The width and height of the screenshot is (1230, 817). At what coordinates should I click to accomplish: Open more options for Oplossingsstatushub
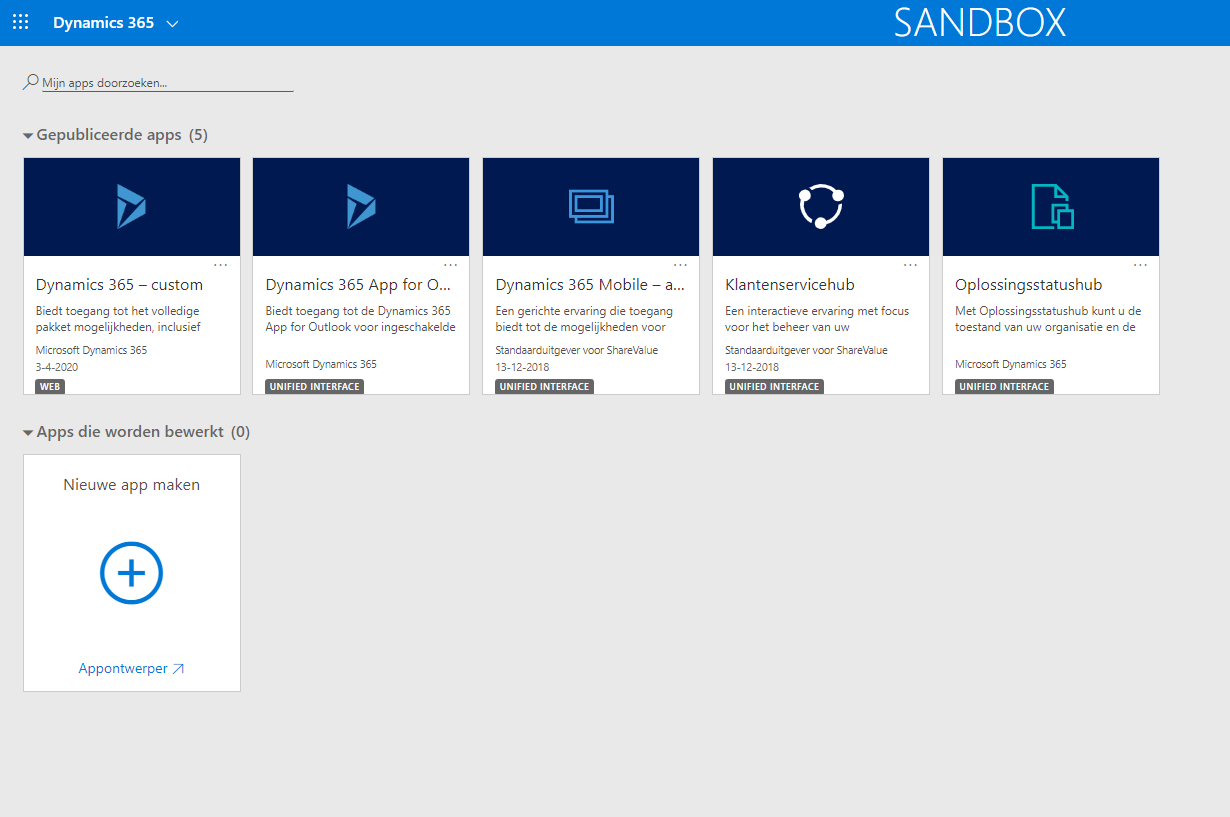coord(1141,265)
